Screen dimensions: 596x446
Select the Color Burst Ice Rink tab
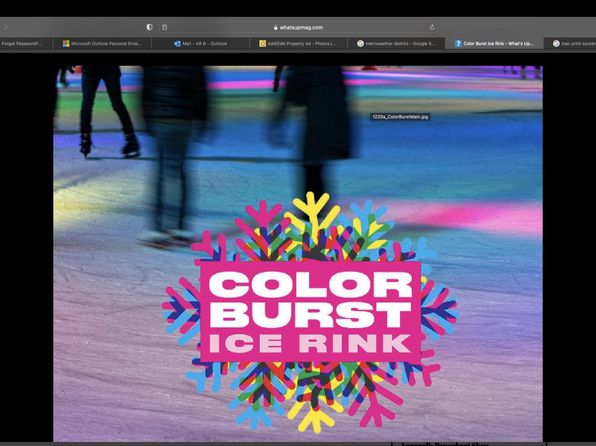pos(494,44)
